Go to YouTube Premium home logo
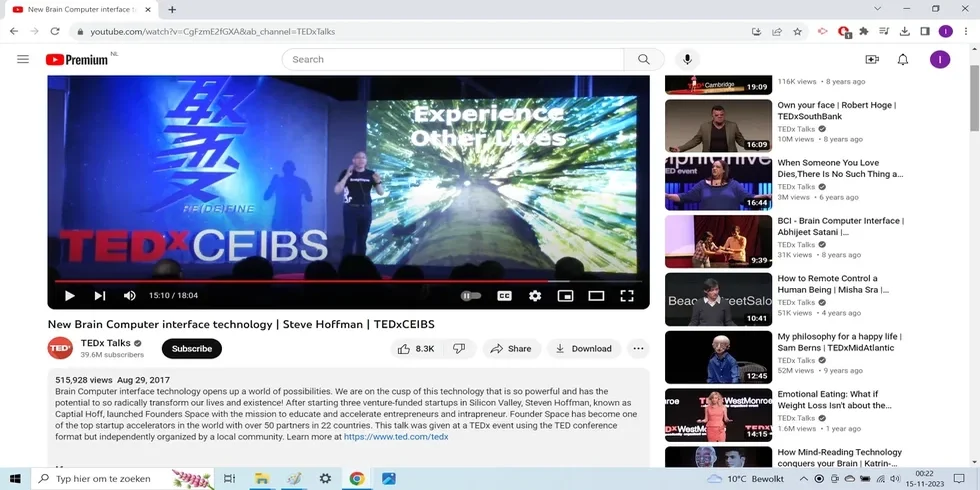The height and width of the screenshot is (490, 980). coord(77,59)
